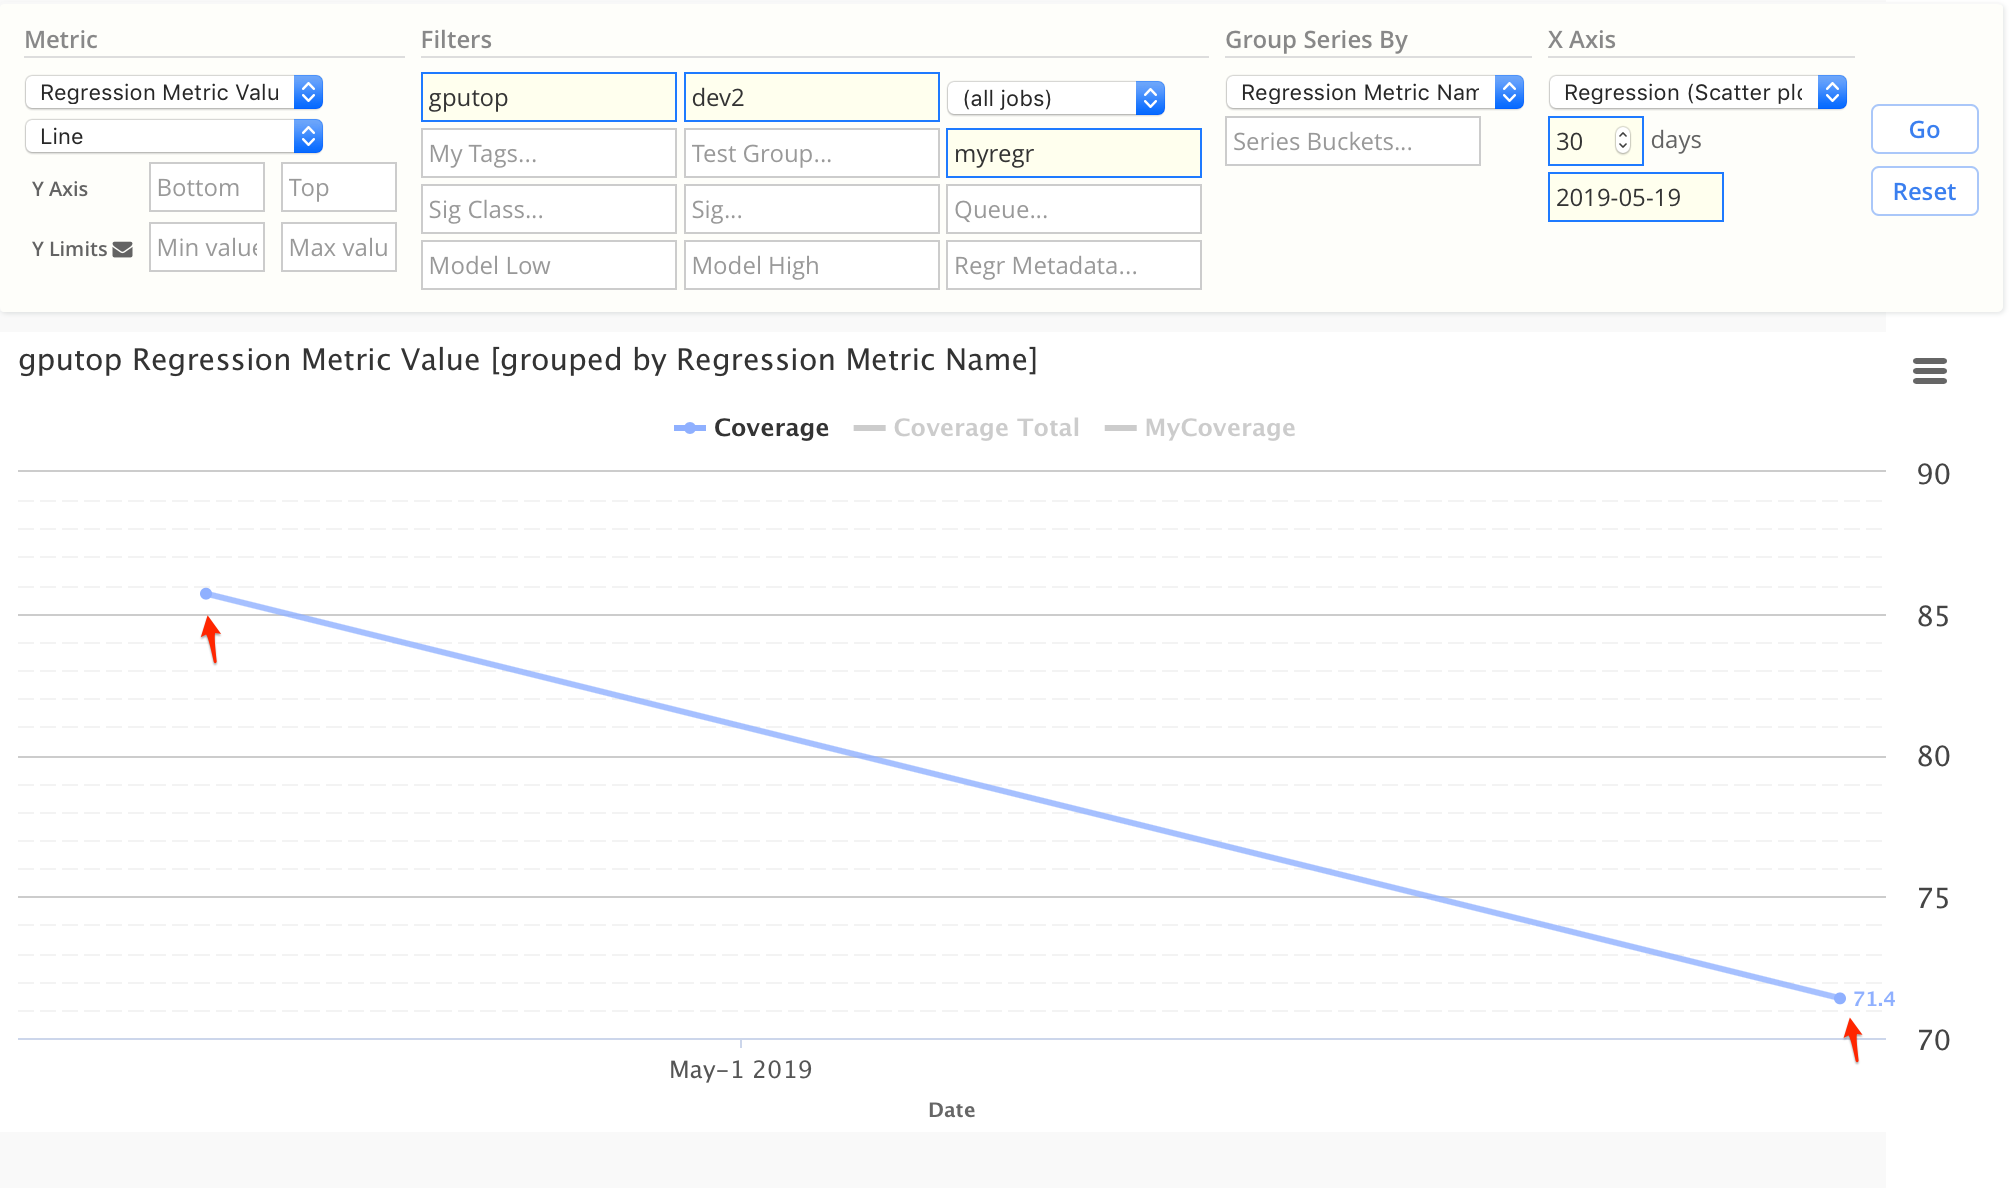Click the myregr filter field
Screen dimensions: 2016x1188
pyautogui.click(x=1074, y=153)
